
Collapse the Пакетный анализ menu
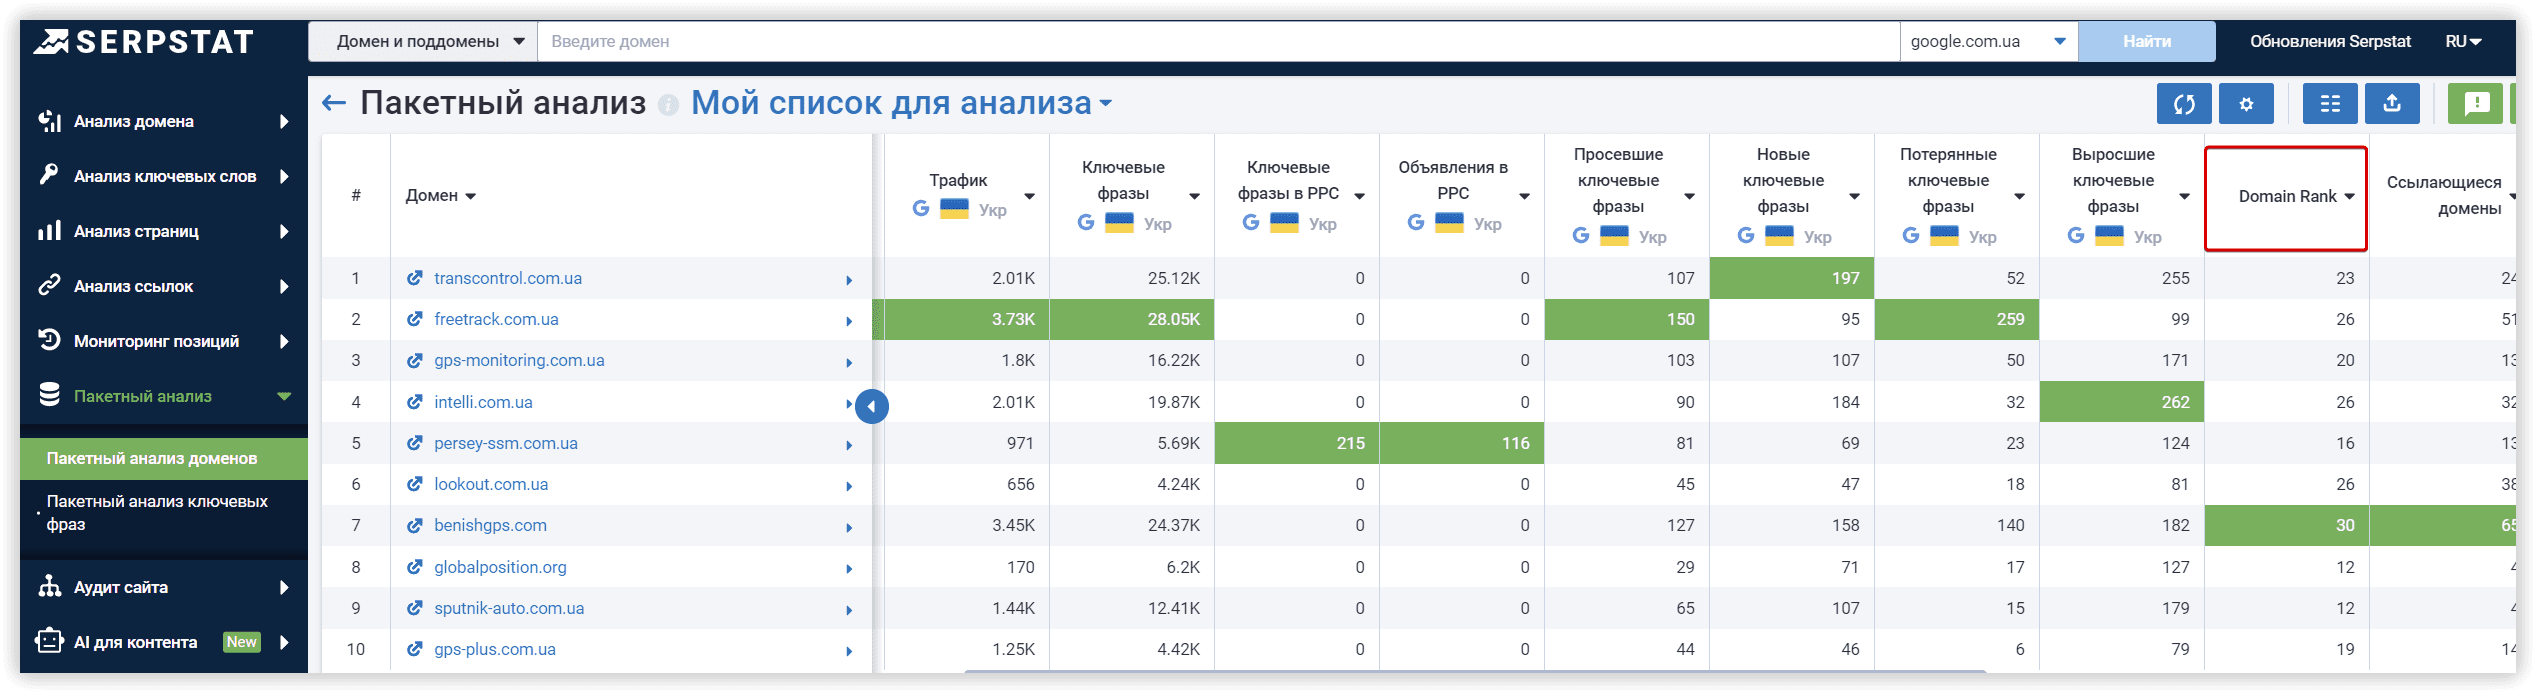(x=284, y=396)
